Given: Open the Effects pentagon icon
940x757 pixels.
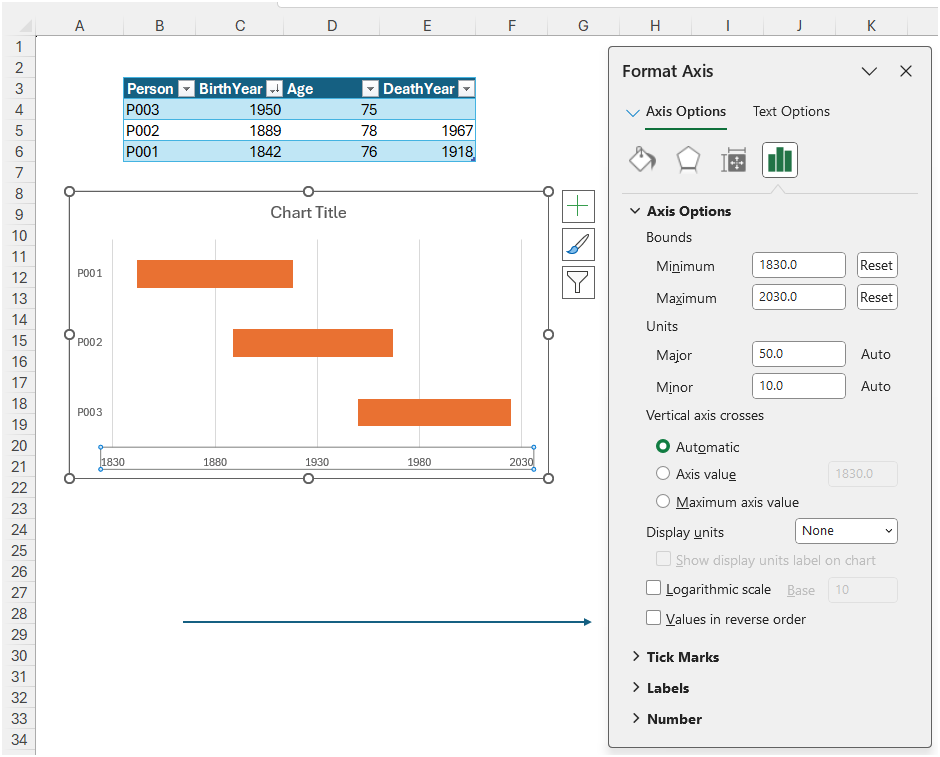Looking at the screenshot, I should pos(688,160).
